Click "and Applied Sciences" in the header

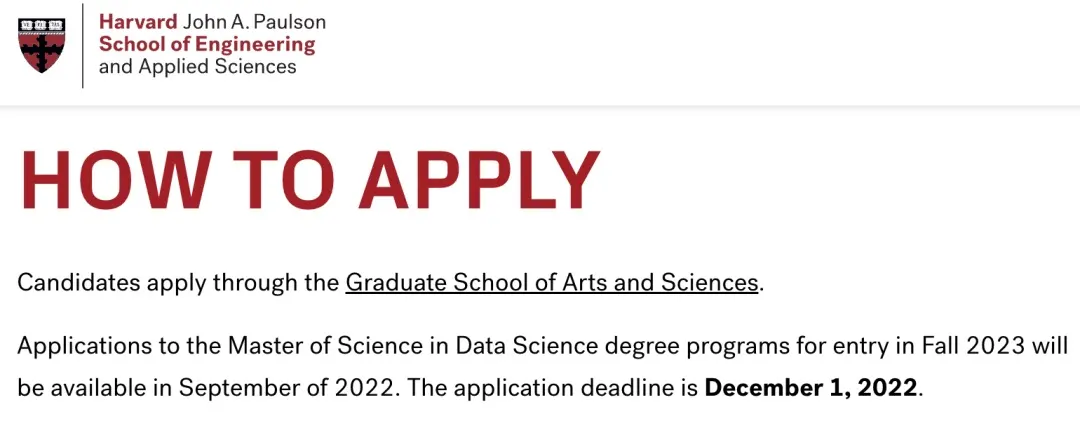197,67
